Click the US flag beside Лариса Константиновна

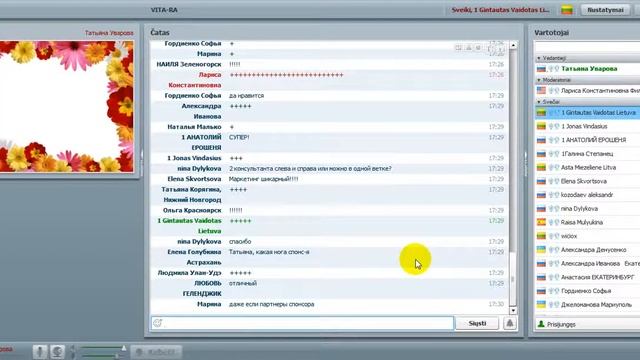tap(541, 91)
